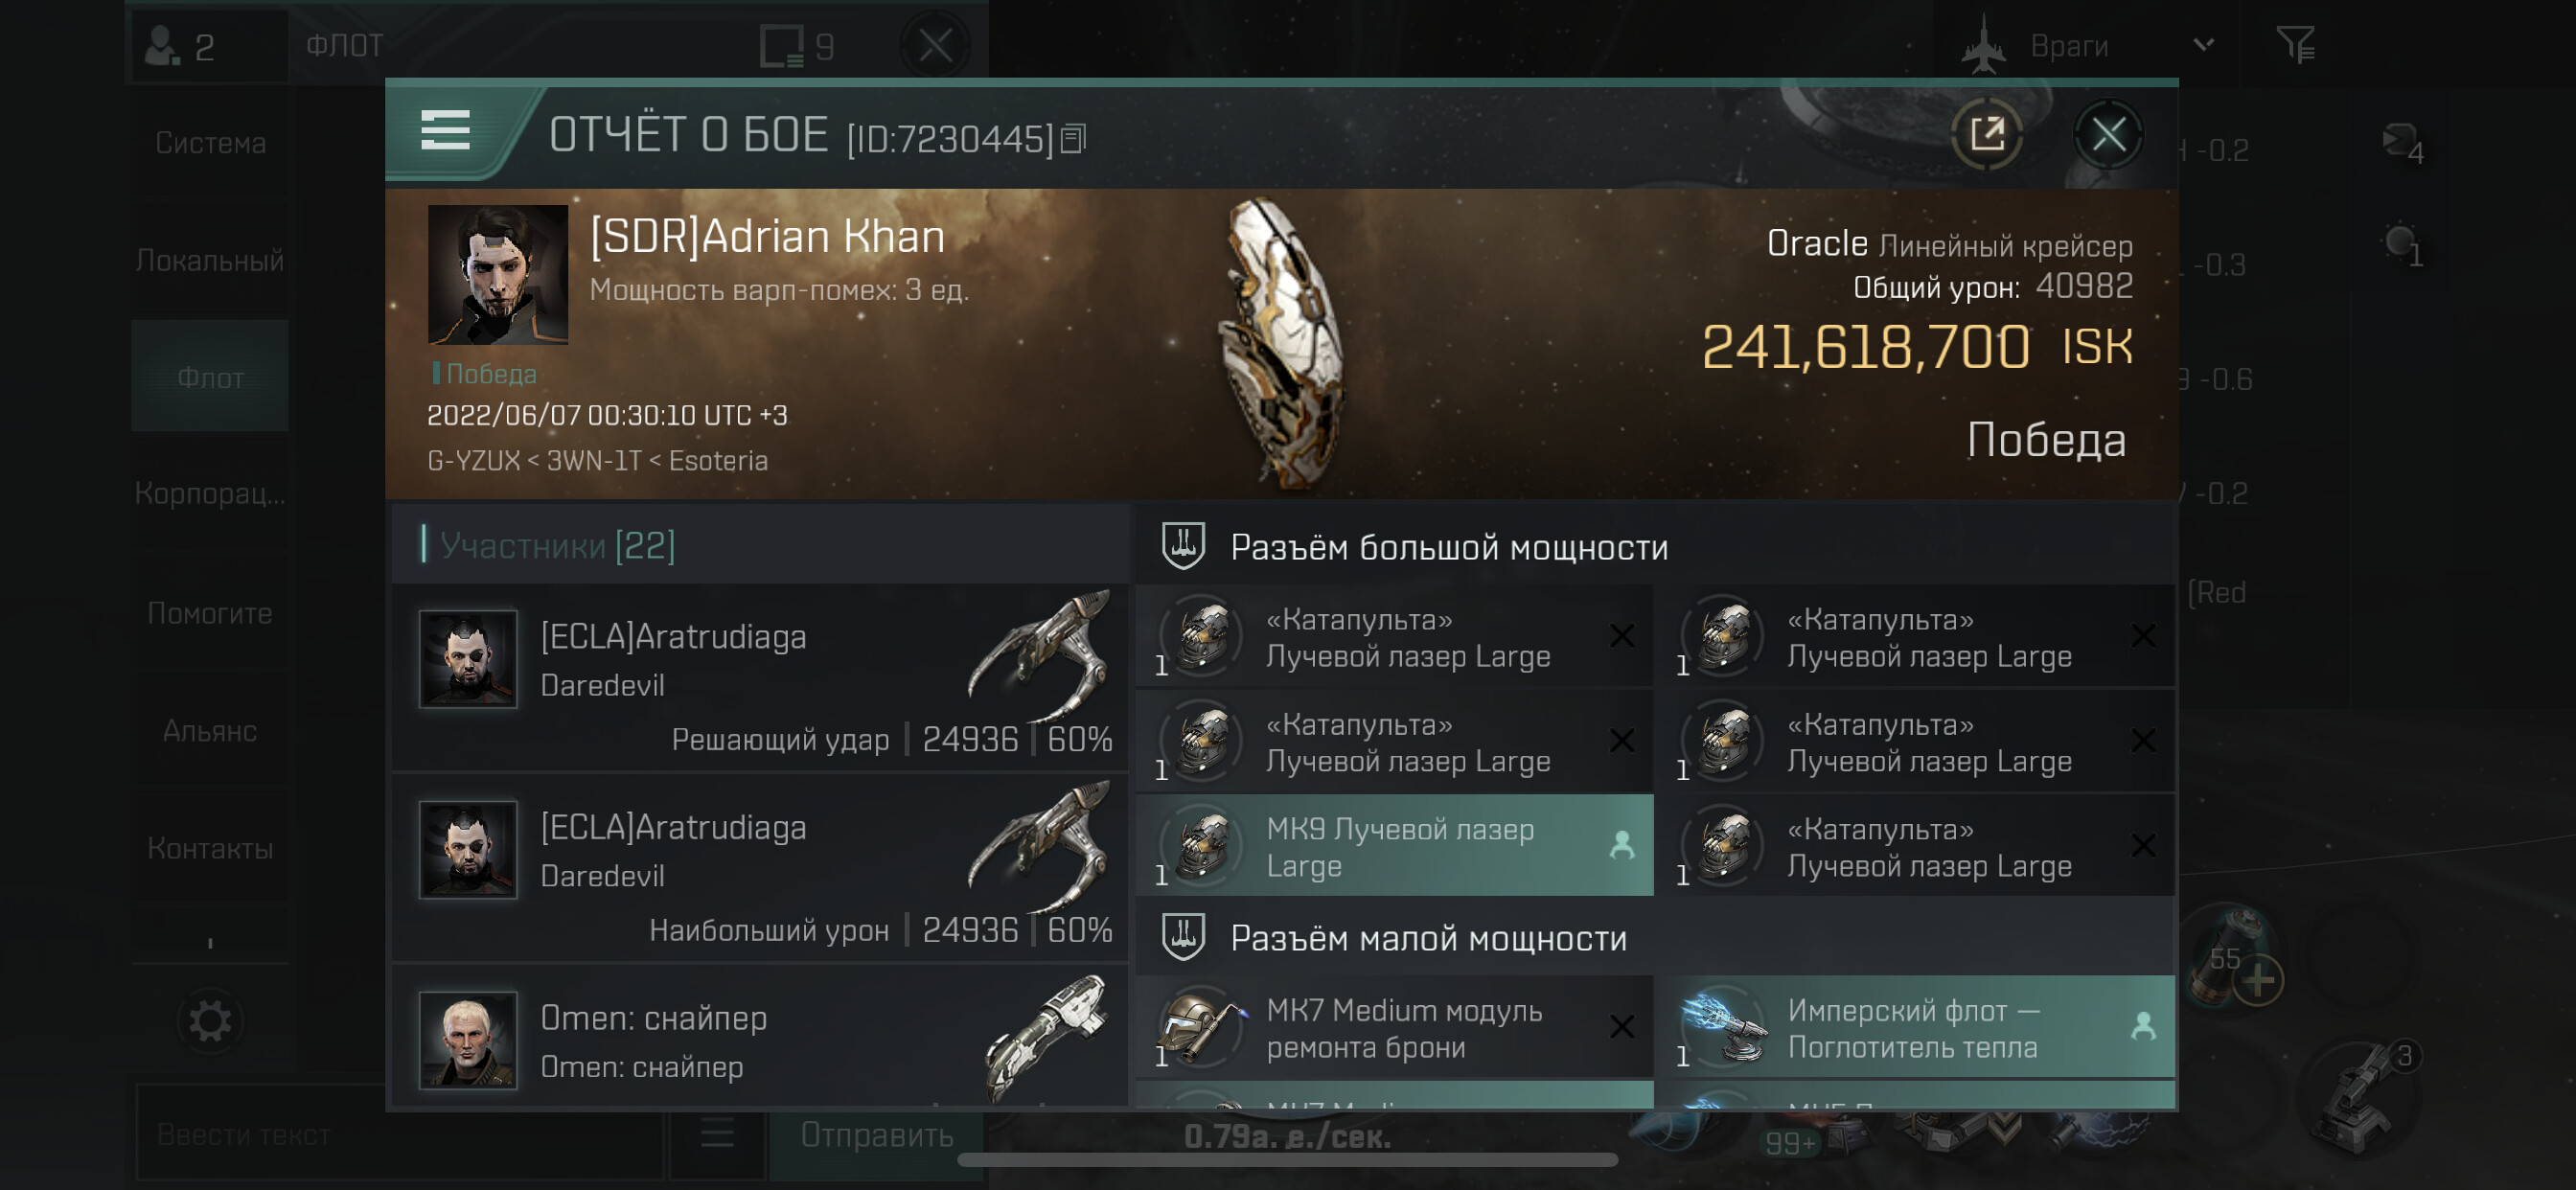Select the Oracle ship image
2576x1190 pixels.
pyautogui.click(x=1282, y=342)
